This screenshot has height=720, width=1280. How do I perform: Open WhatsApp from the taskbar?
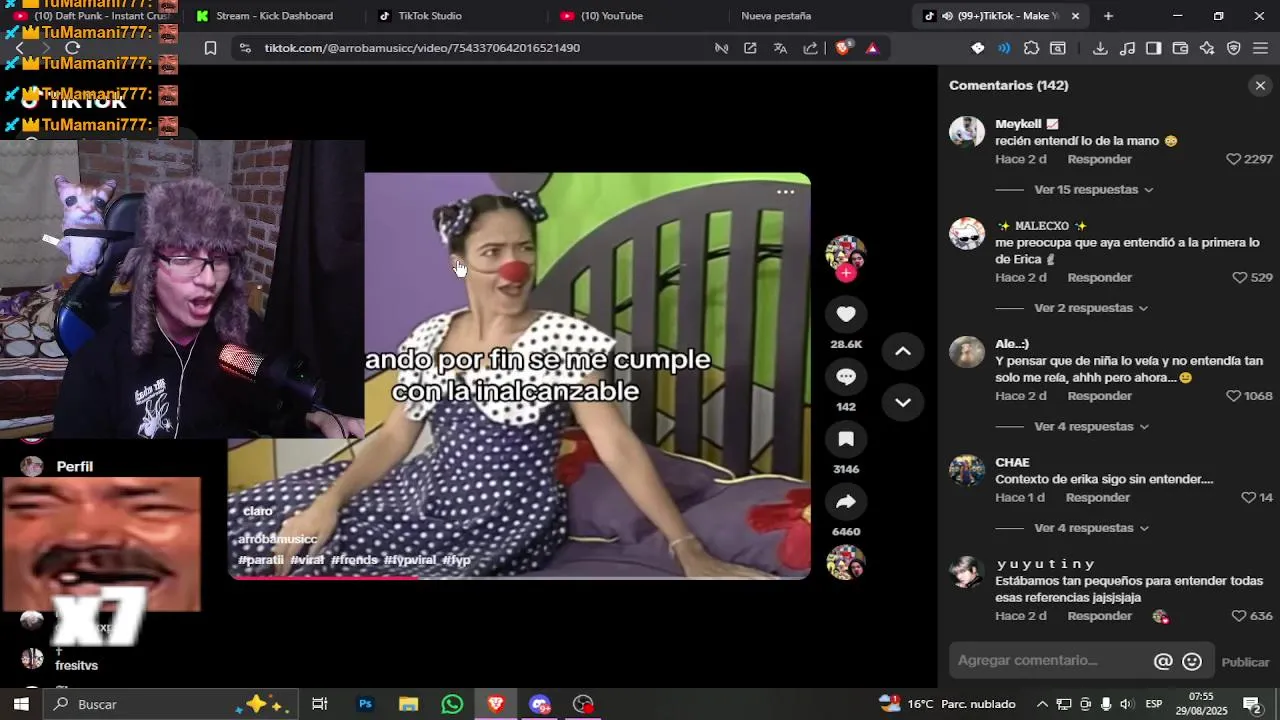pos(452,704)
